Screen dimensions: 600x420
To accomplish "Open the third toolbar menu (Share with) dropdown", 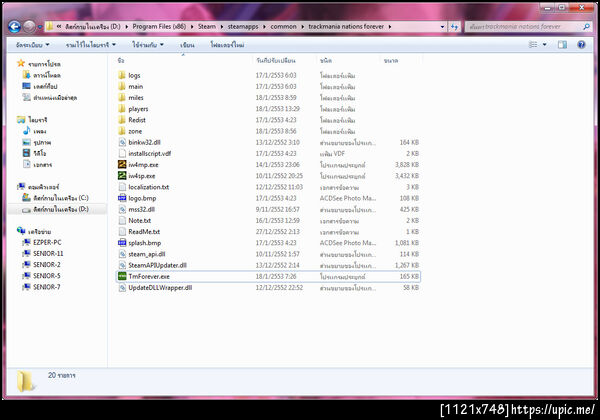I will pyautogui.click(x=148, y=45).
